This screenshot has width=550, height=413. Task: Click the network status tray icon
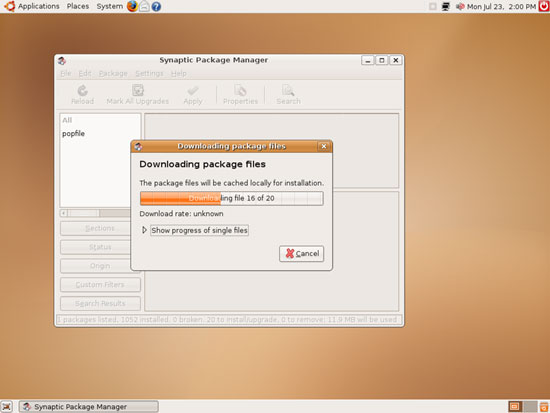445,6
